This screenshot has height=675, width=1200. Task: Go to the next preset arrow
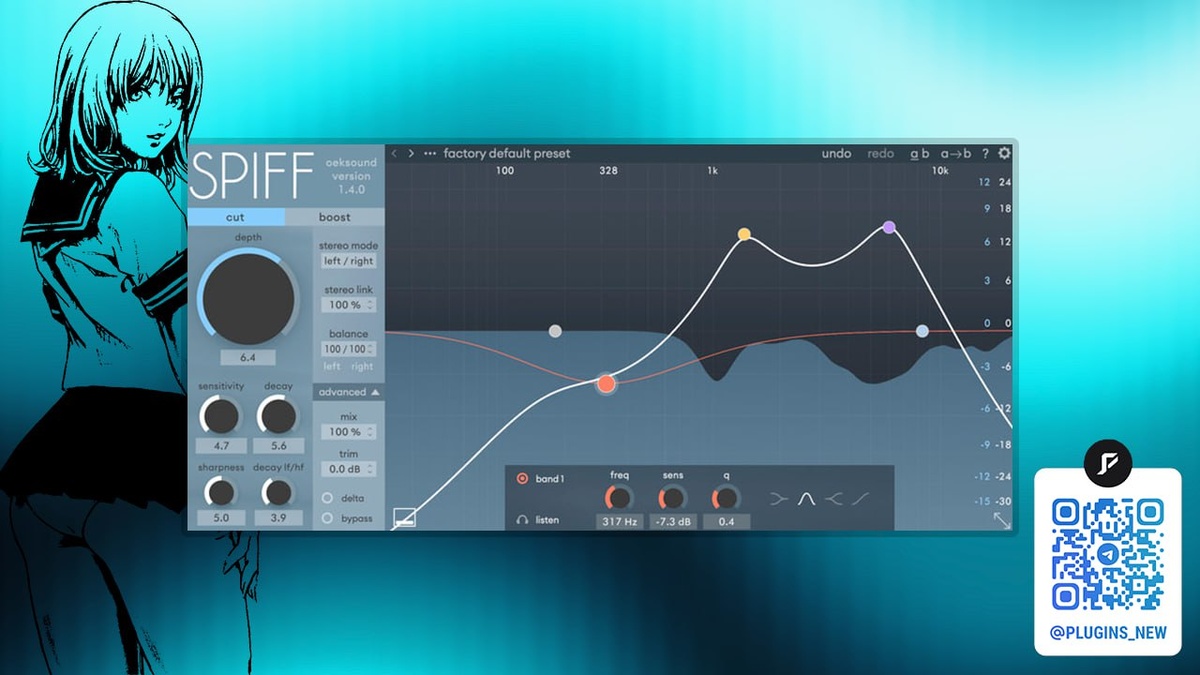pos(411,154)
